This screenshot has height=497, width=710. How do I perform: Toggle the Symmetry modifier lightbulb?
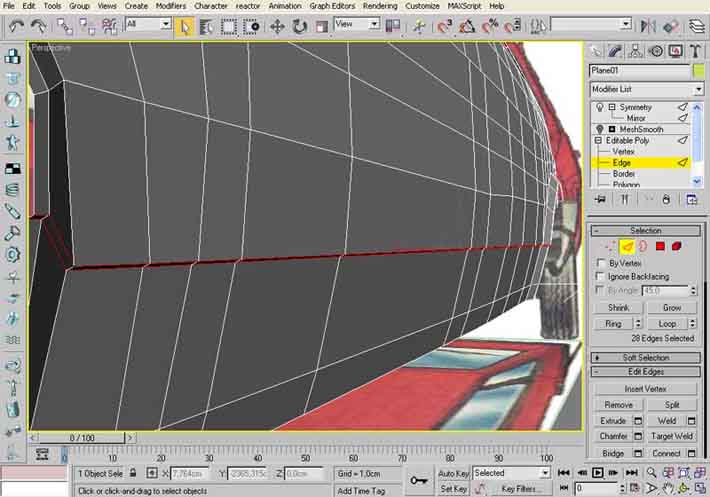pos(600,107)
